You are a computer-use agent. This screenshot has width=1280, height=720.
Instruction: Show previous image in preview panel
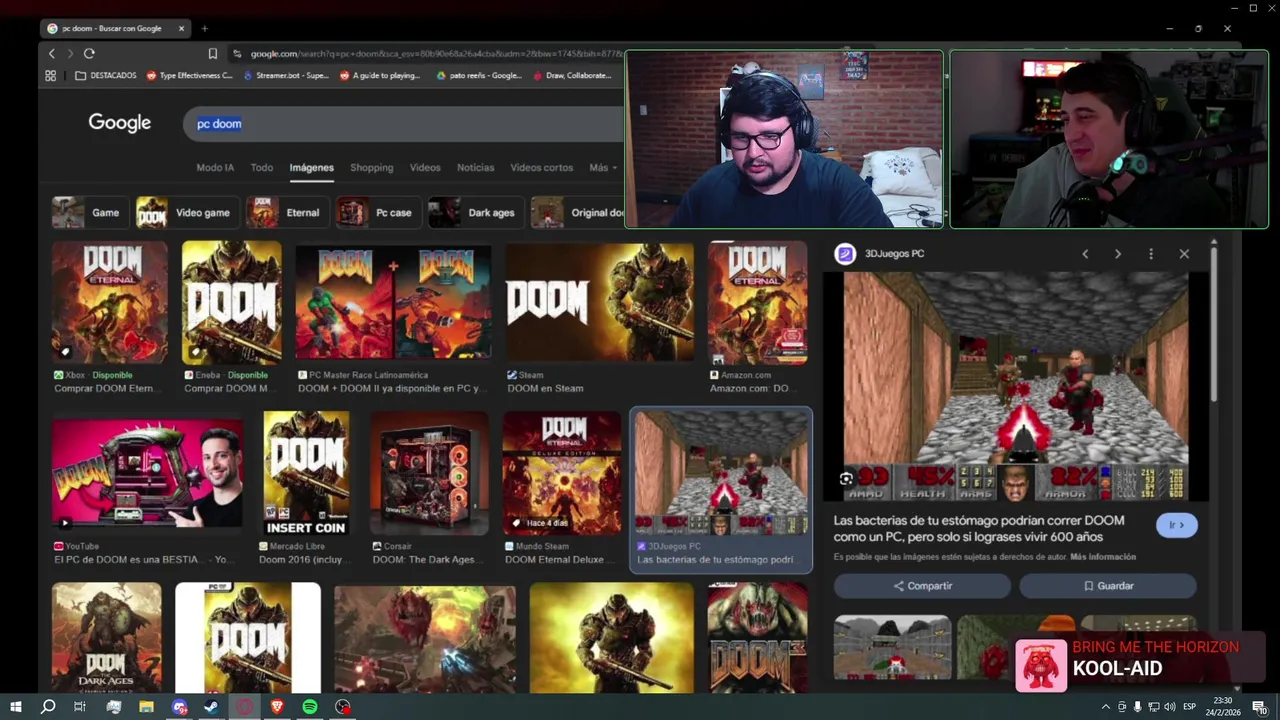(x=1085, y=254)
